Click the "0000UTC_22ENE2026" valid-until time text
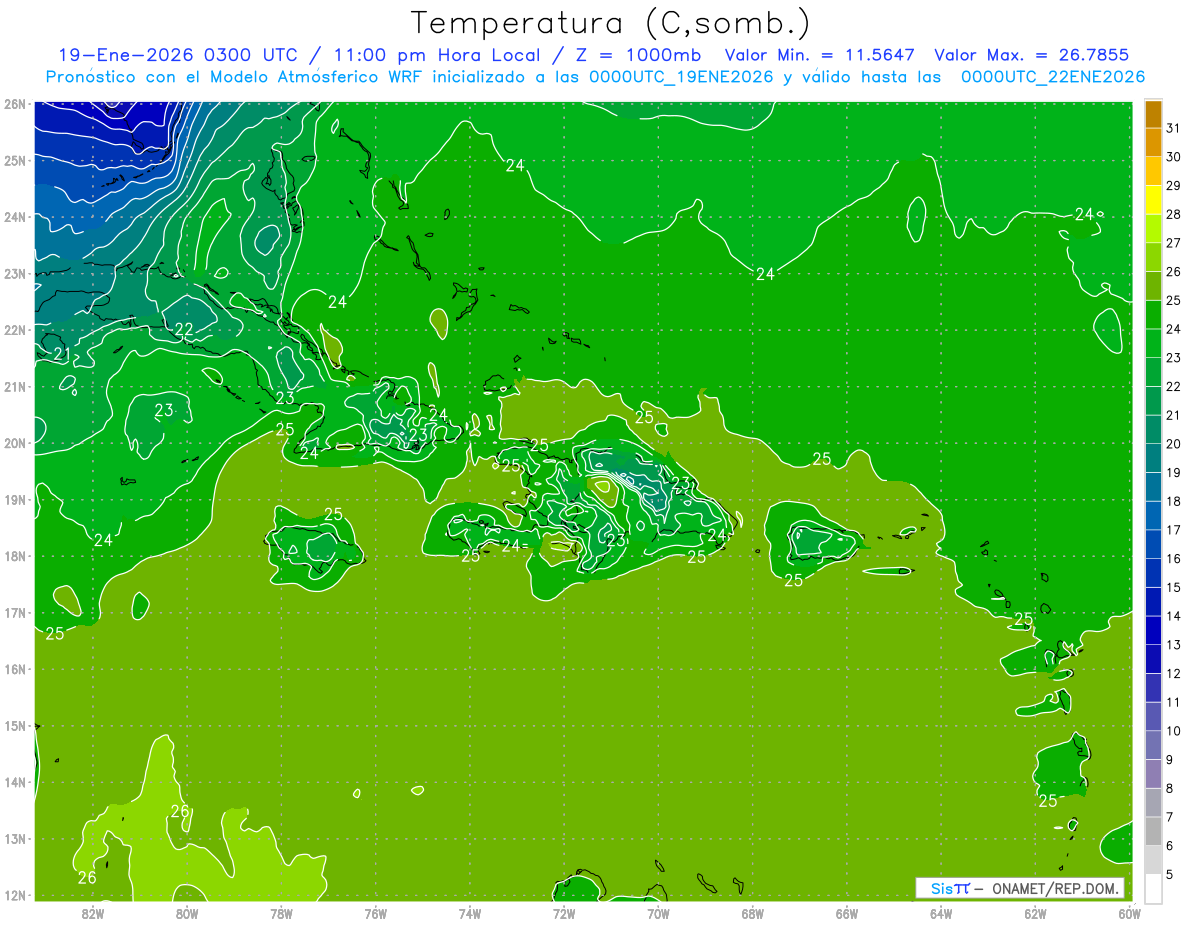The image size is (1200, 927). pyautogui.click(x=1053, y=77)
